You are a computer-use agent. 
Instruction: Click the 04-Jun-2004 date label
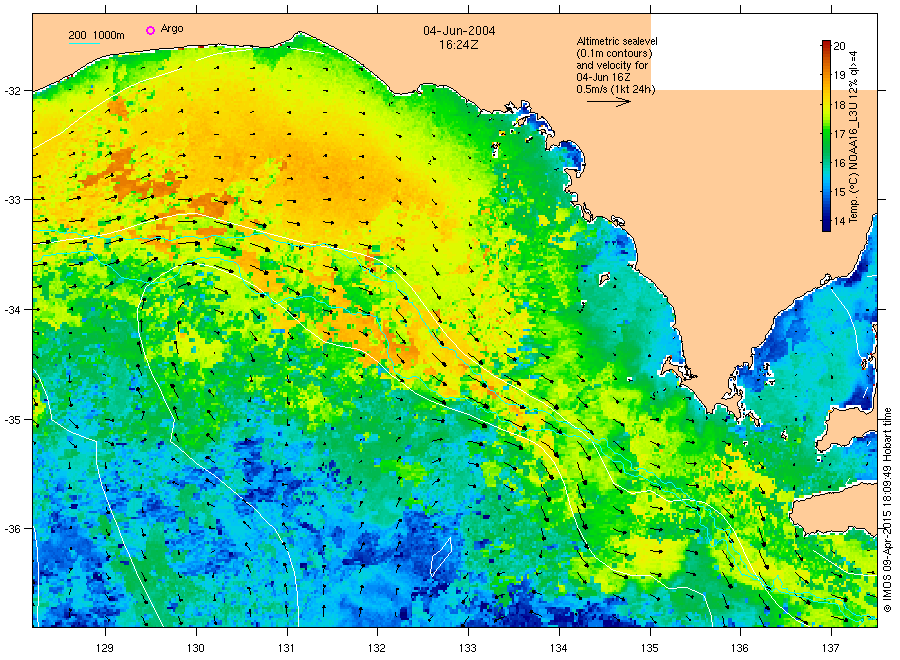[x=459, y=31]
